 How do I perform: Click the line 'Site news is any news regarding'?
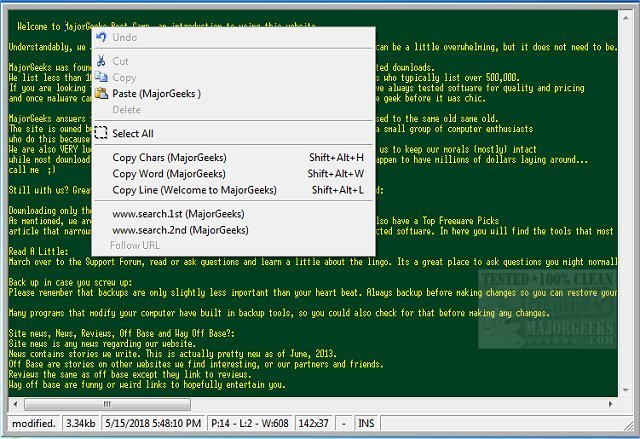(x=102, y=344)
